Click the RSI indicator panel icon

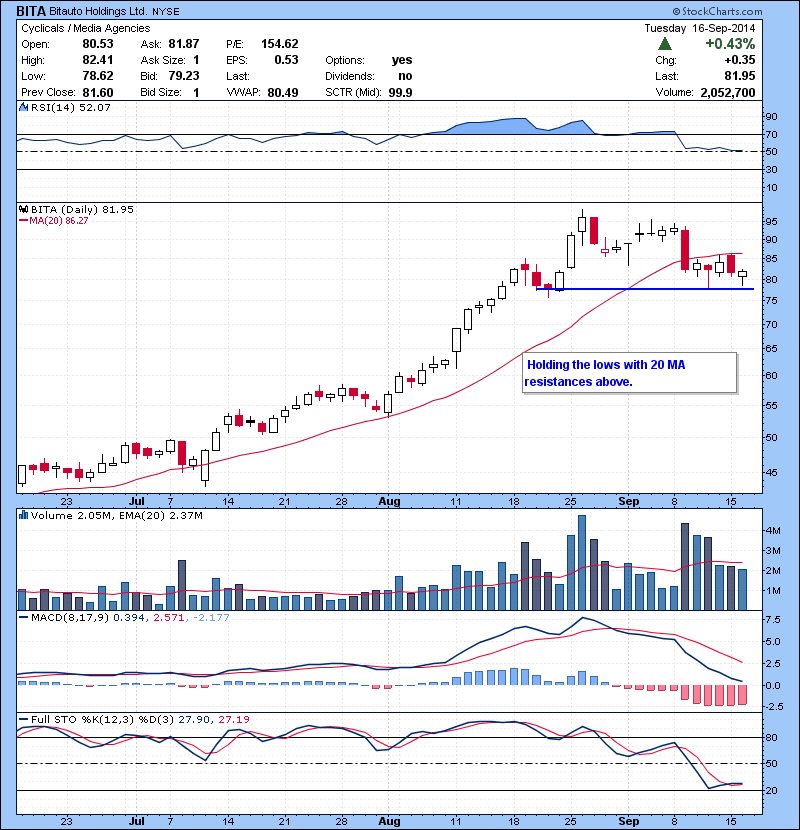23,107
